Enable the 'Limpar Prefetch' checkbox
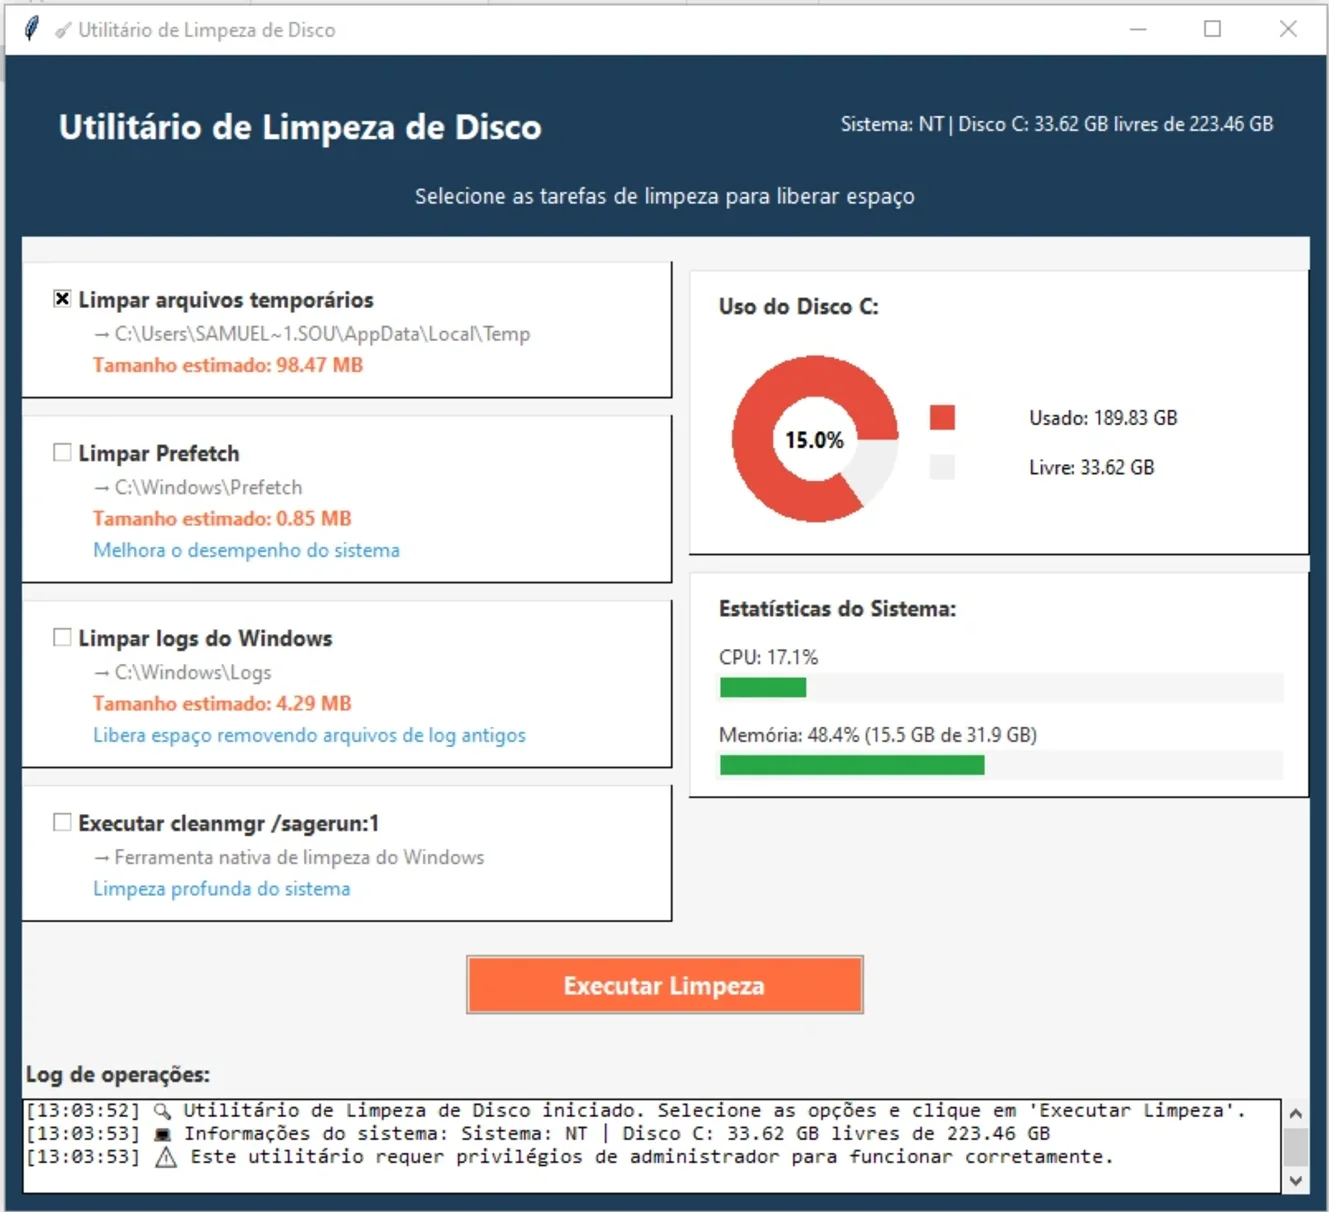 [62, 453]
